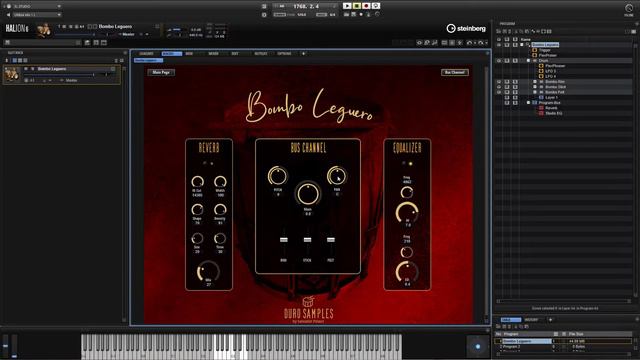The height and width of the screenshot is (360, 640).
Task: Adjust the Reverb Width knob
Action: click(x=220, y=182)
